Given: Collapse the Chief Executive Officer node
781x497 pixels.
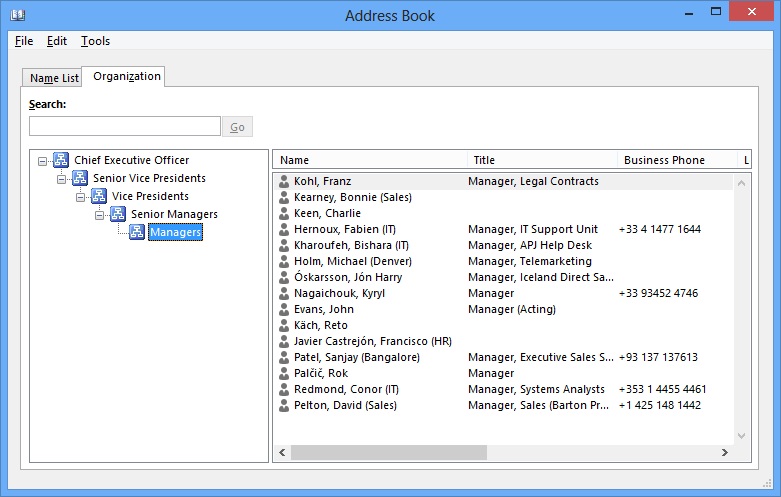Looking at the screenshot, I should point(42,161).
